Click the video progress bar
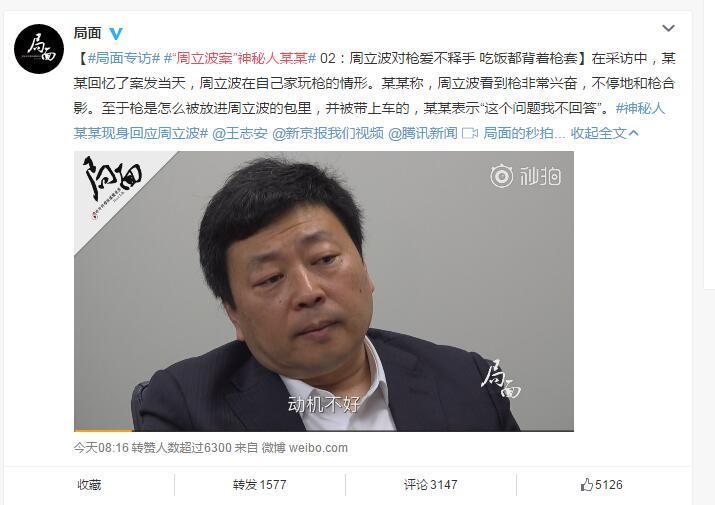The image size is (715, 505). click(324, 430)
